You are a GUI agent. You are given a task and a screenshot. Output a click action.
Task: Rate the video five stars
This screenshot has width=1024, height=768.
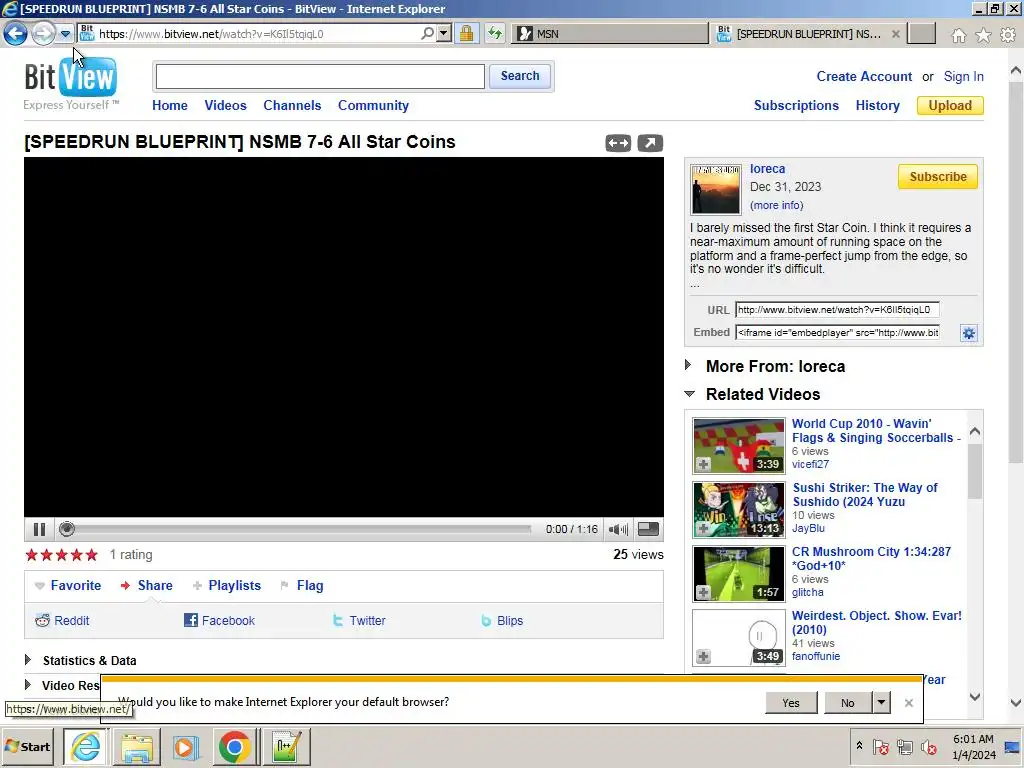coord(91,555)
